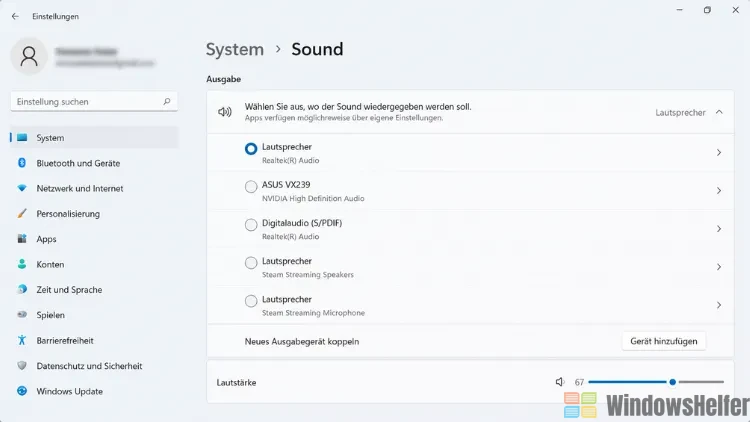This screenshot has width=750, height=422.
Task: Click the NVIDIA High Definition Audio text
Action: pos(313,199)
